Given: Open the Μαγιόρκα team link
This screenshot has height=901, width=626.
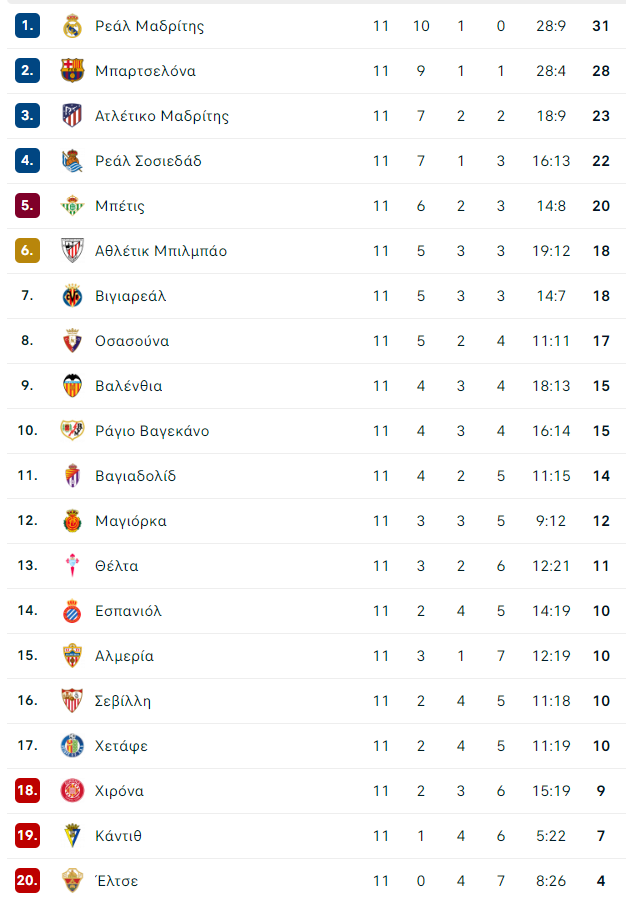Looking at the screenshot, I should coord(131,521).
